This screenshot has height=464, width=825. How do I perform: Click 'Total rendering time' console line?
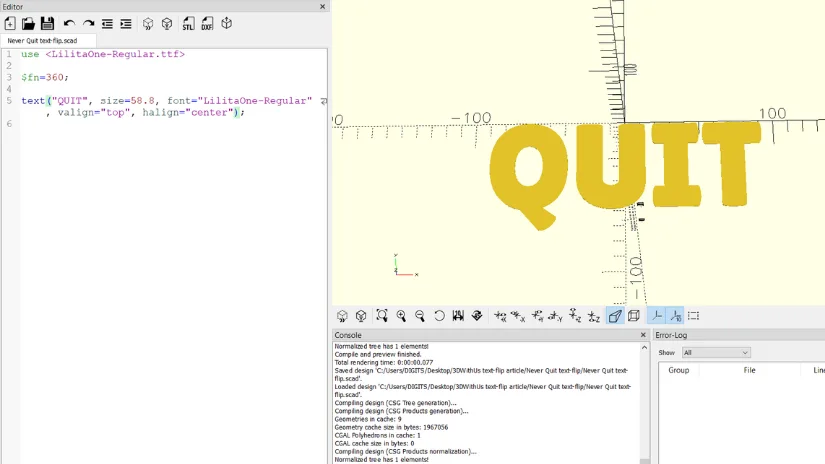[x=384, y=362]
